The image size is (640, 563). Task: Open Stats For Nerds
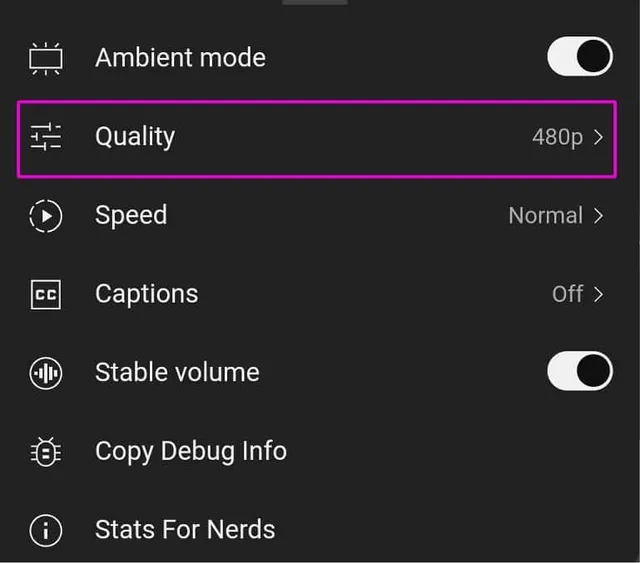(x=185, y=530)
